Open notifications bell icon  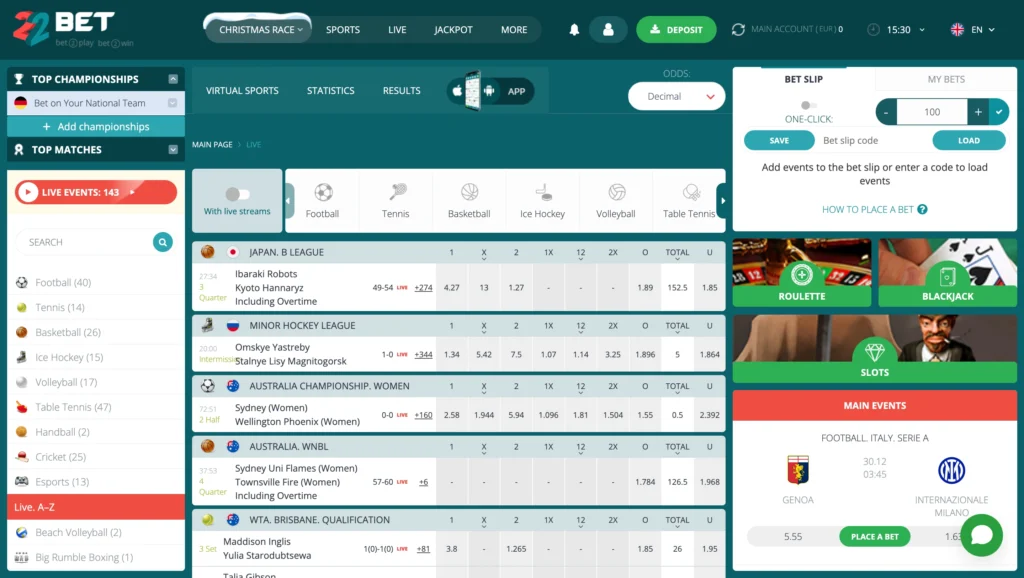pos(574,29)
